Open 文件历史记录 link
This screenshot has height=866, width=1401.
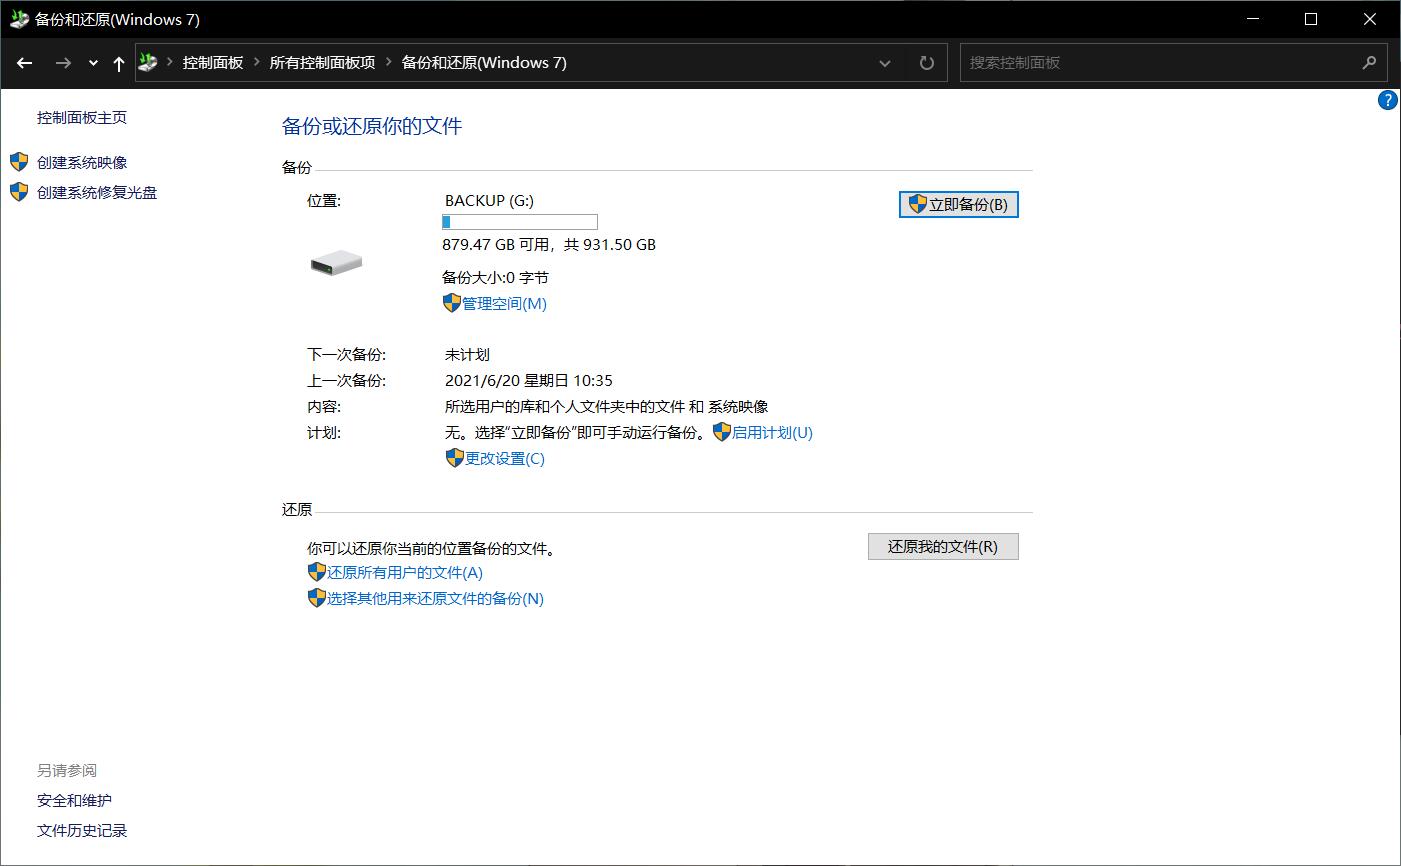82,830
